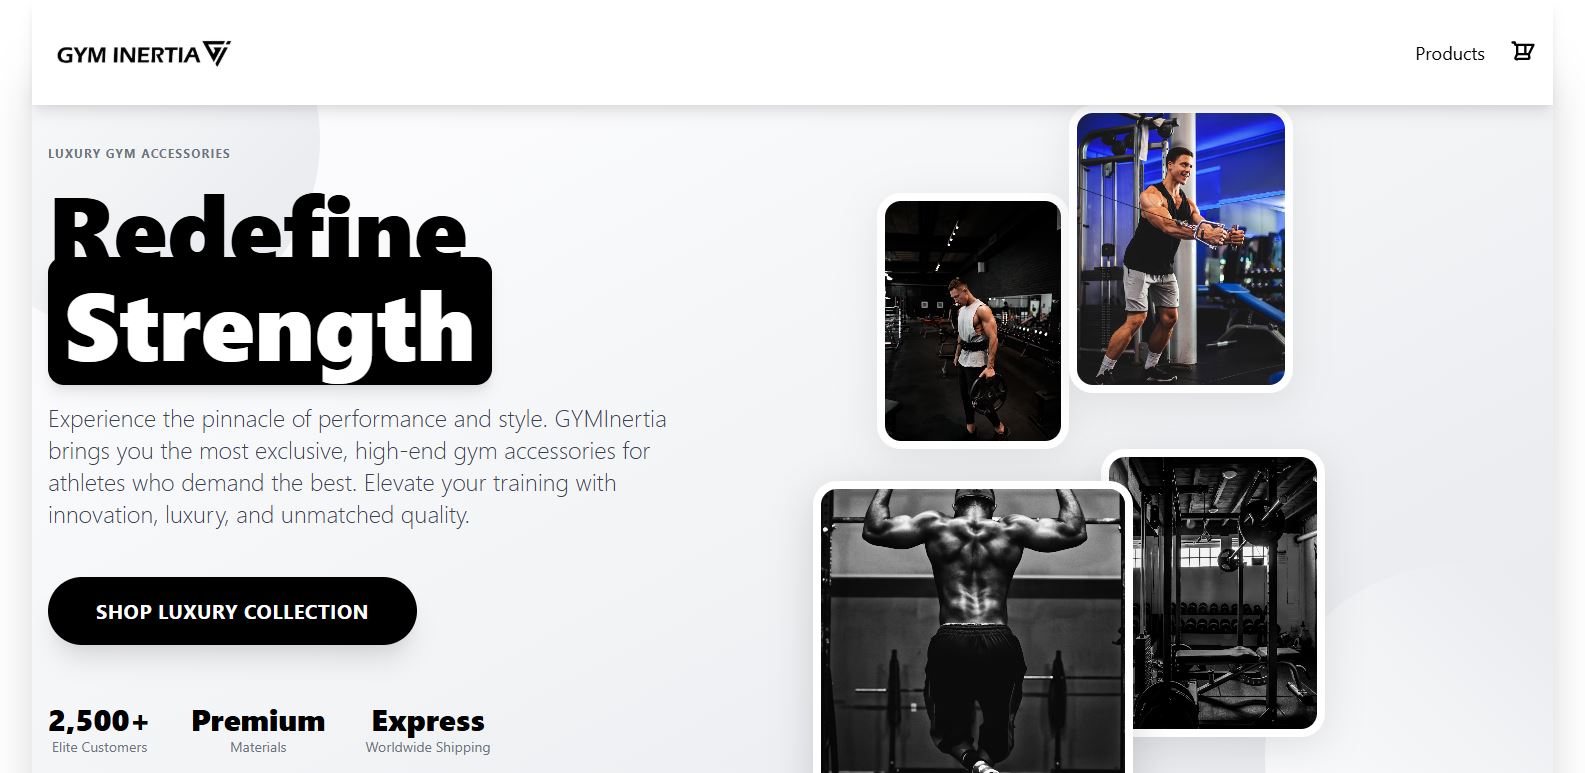Click the white header bar empty area

(800, 53)
